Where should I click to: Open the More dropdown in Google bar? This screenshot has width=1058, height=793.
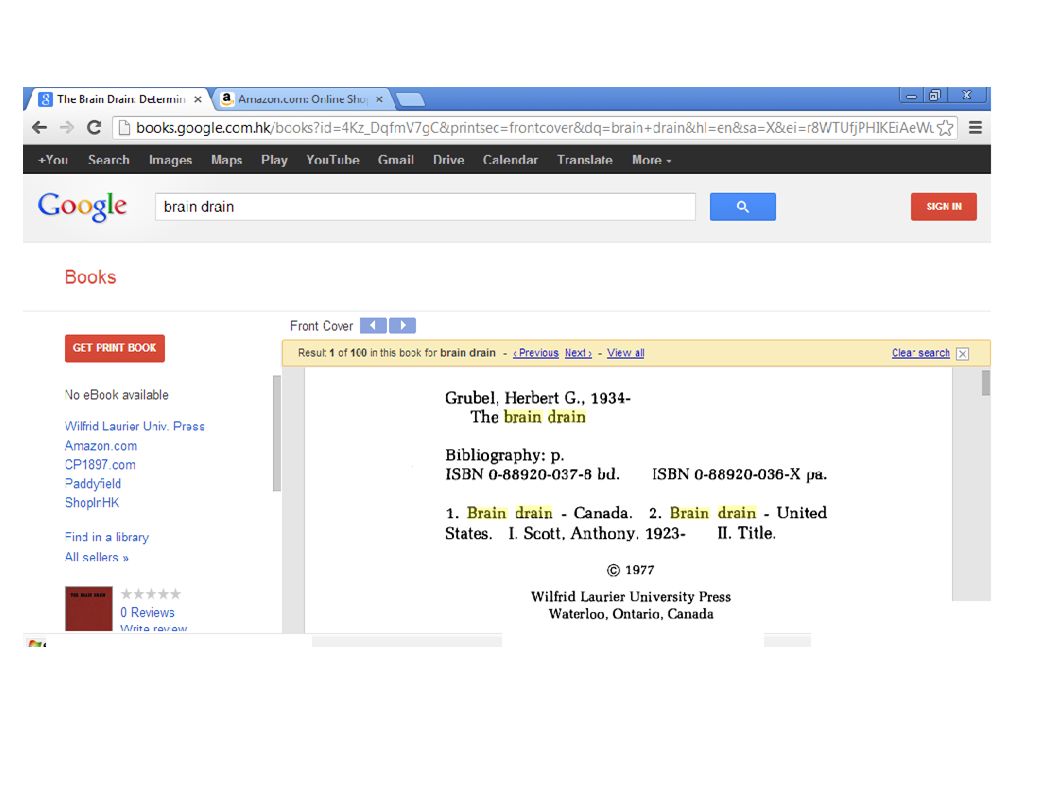point(651,160)
